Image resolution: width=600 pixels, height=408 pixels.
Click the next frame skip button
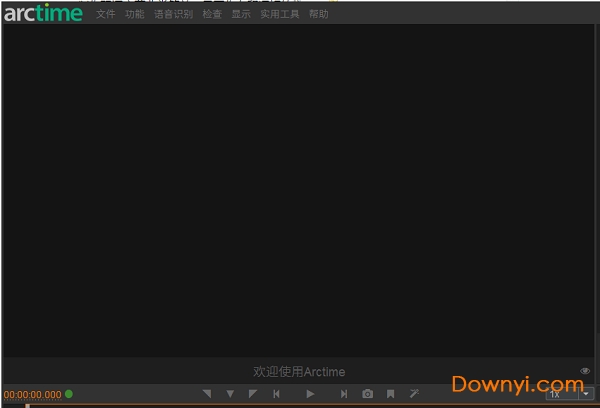(x=344, y=394)
